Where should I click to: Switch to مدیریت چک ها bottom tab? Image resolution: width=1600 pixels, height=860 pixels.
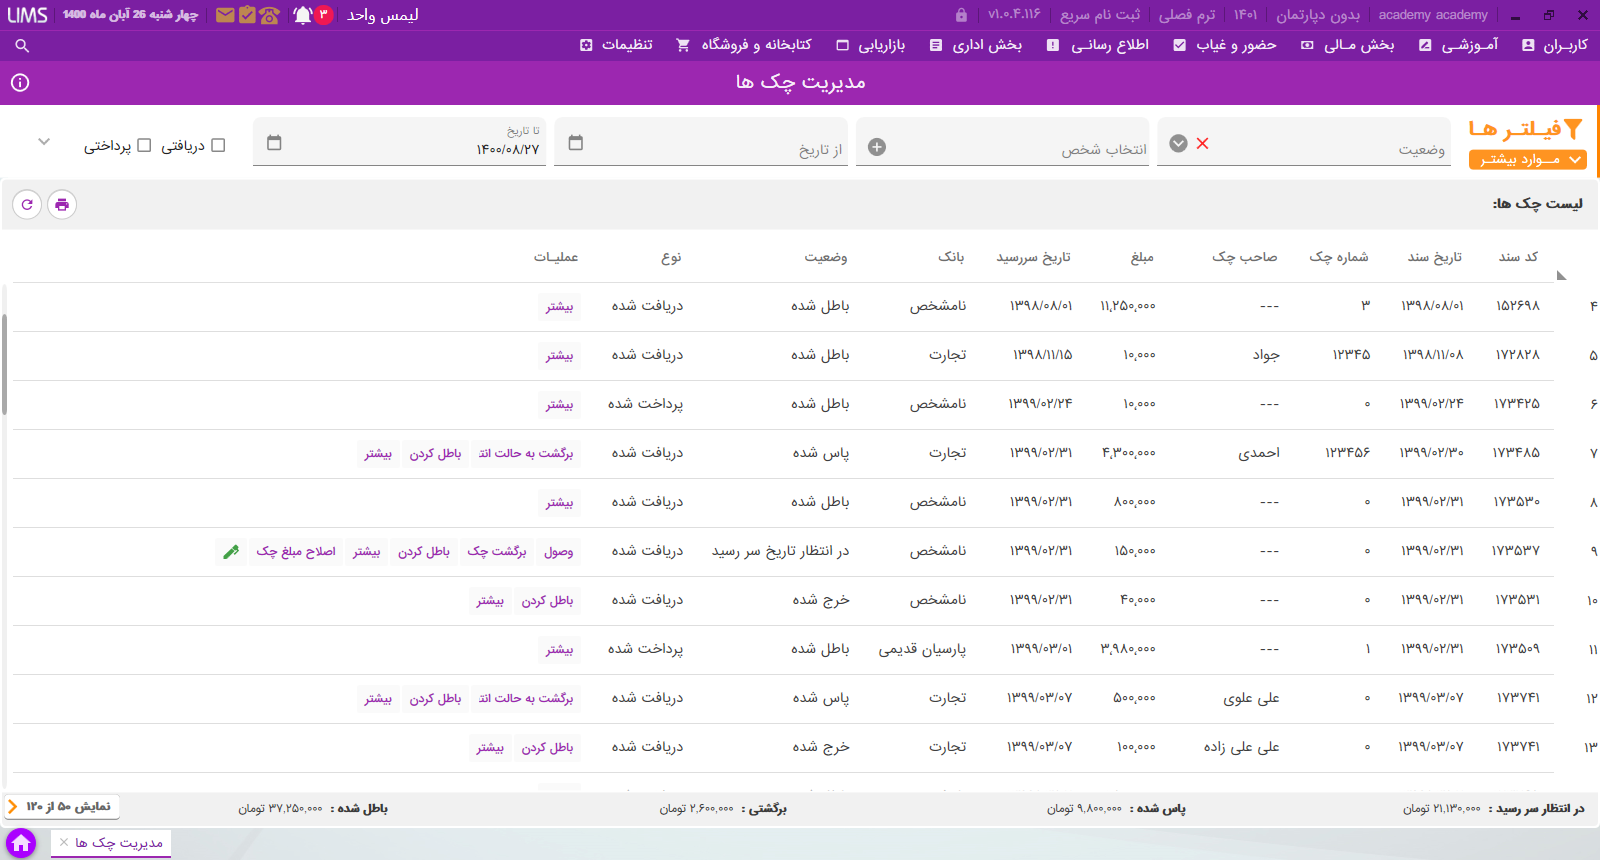pyautogui.click(x=111, y=843)
